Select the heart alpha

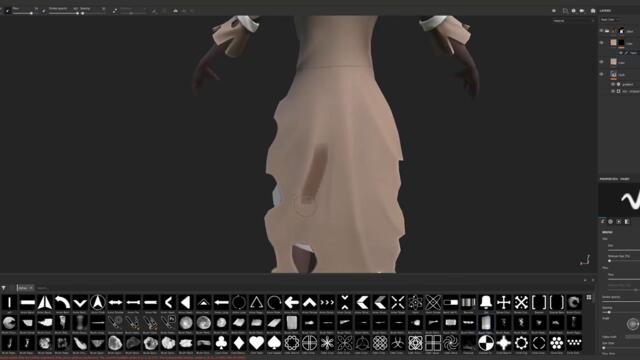click(x=256, y=343)
